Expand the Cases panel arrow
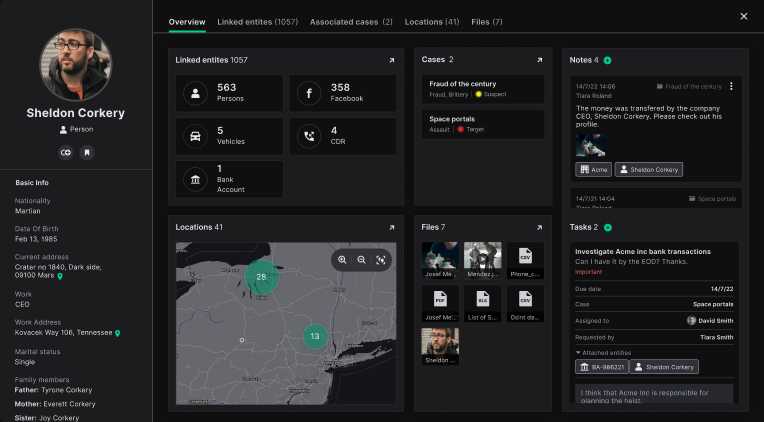Screen dimensions: 764x422 (x=539, y=60)
